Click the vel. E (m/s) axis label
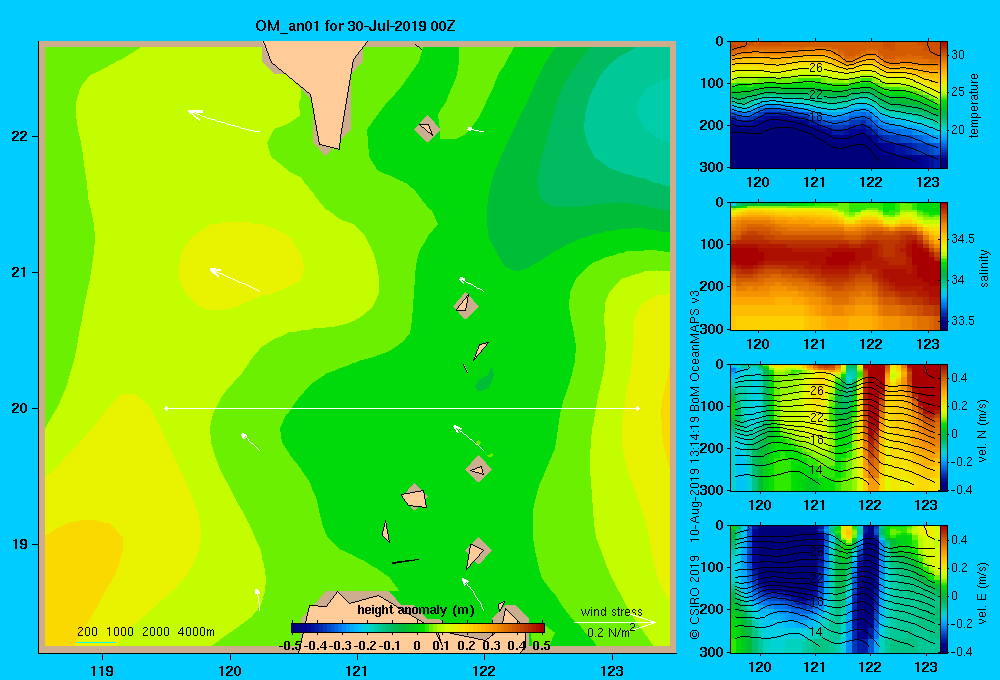Viewport: 1000px width, 680px height. (982, 593)
